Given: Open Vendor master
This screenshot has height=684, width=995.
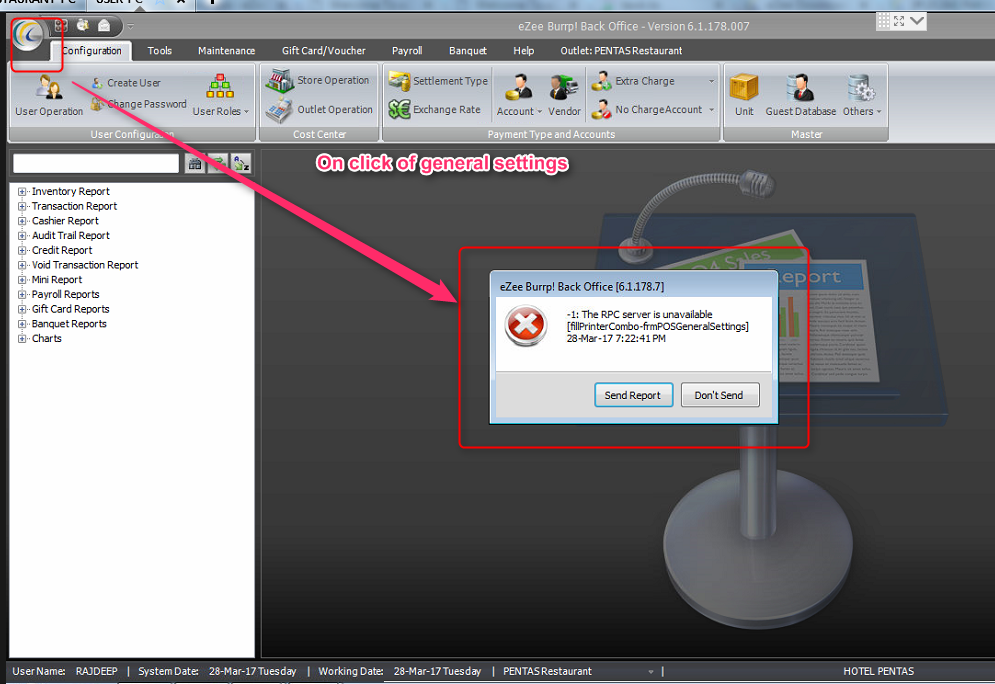Looking at the screenshot, I should coord(564,96).
